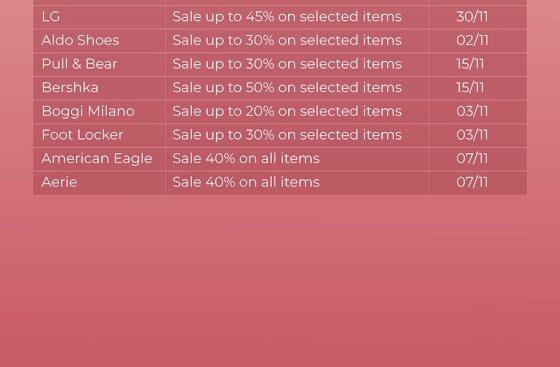Viewport: 560px width, 367px height.
Task: Click Bershka's 'Sale up to 50%' offer text
Action: [287, 88]
